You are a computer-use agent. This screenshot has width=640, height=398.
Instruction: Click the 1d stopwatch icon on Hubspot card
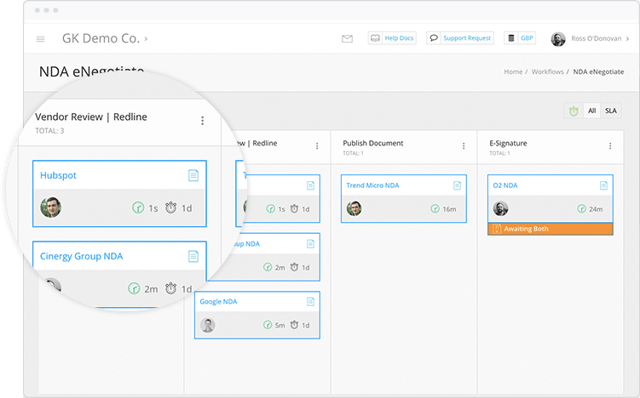click(x=171, y=208)
